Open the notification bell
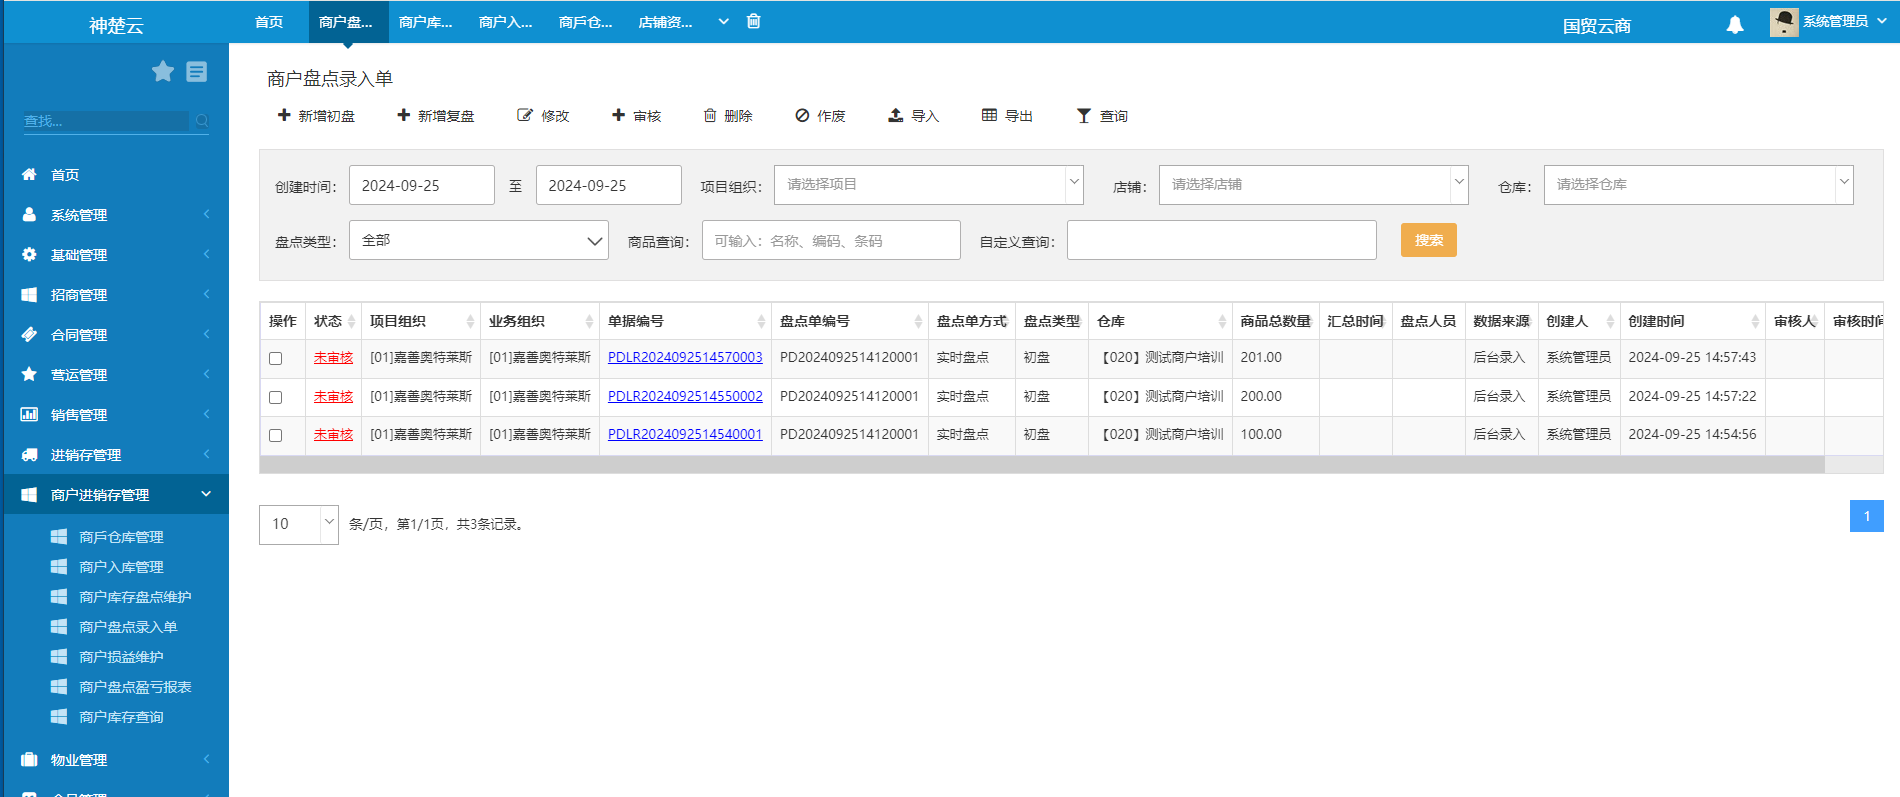1900x797 pixels. tap(1735, 25)
